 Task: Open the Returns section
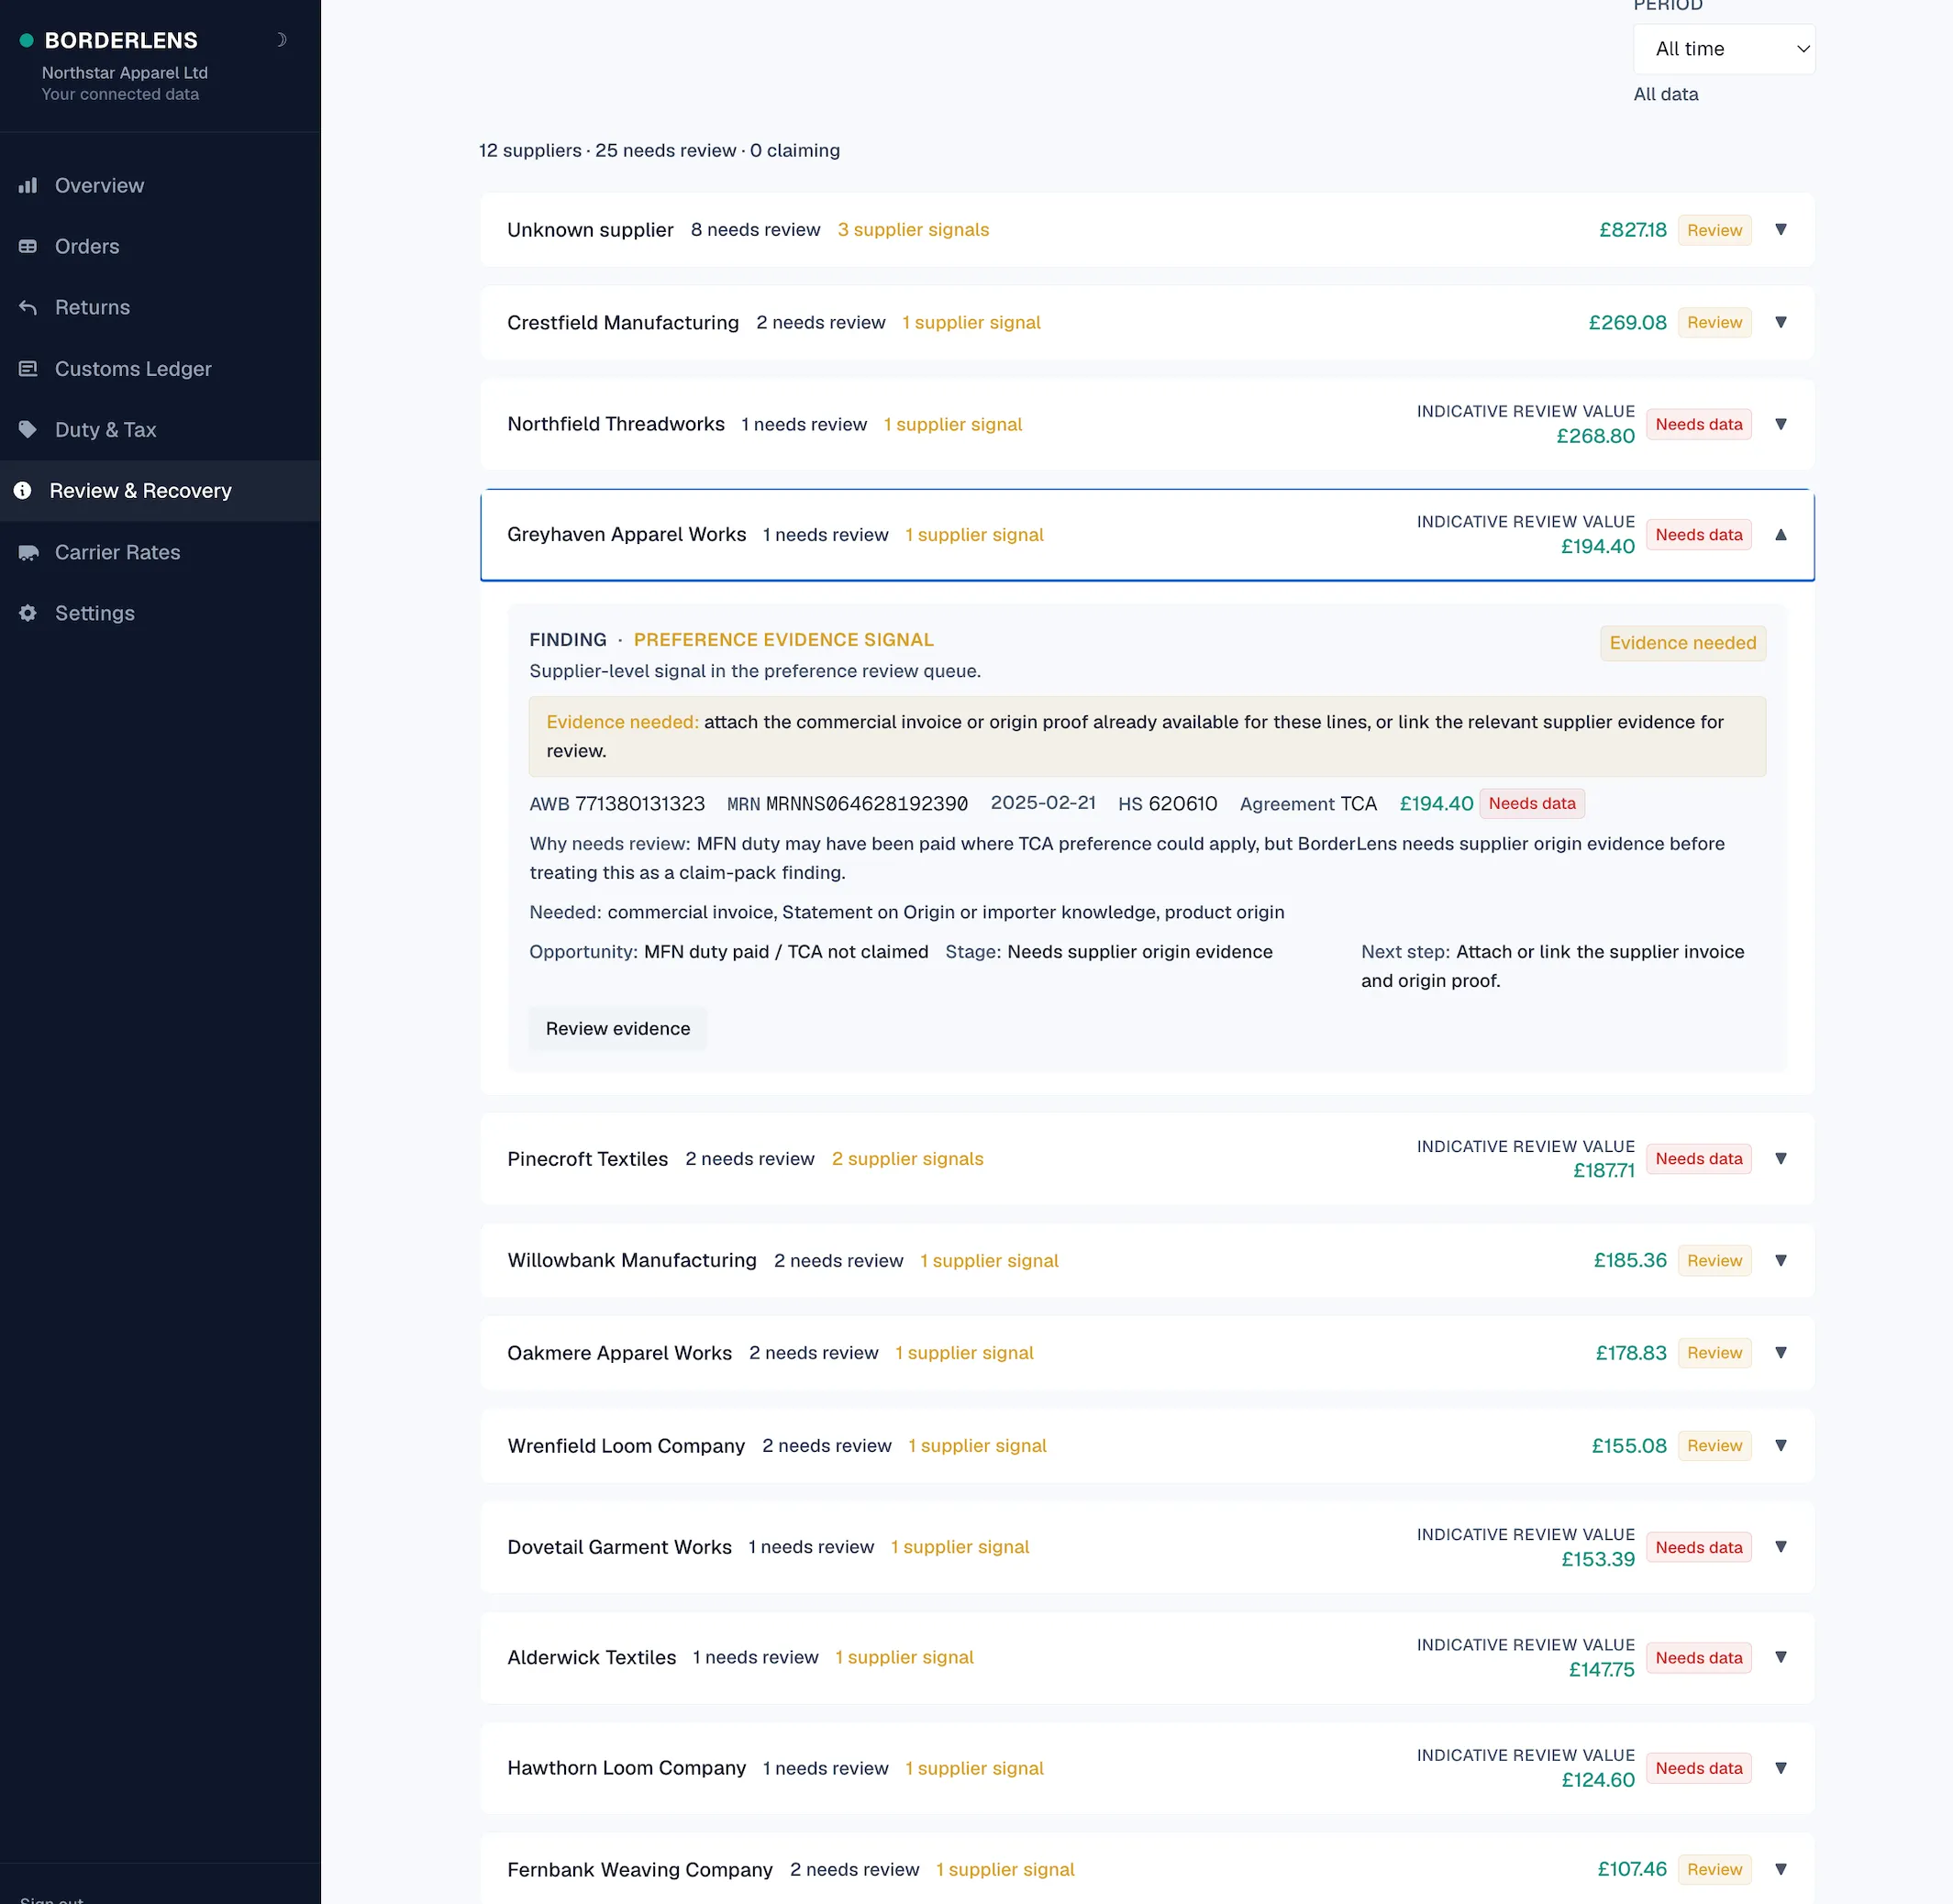point(160,307)
